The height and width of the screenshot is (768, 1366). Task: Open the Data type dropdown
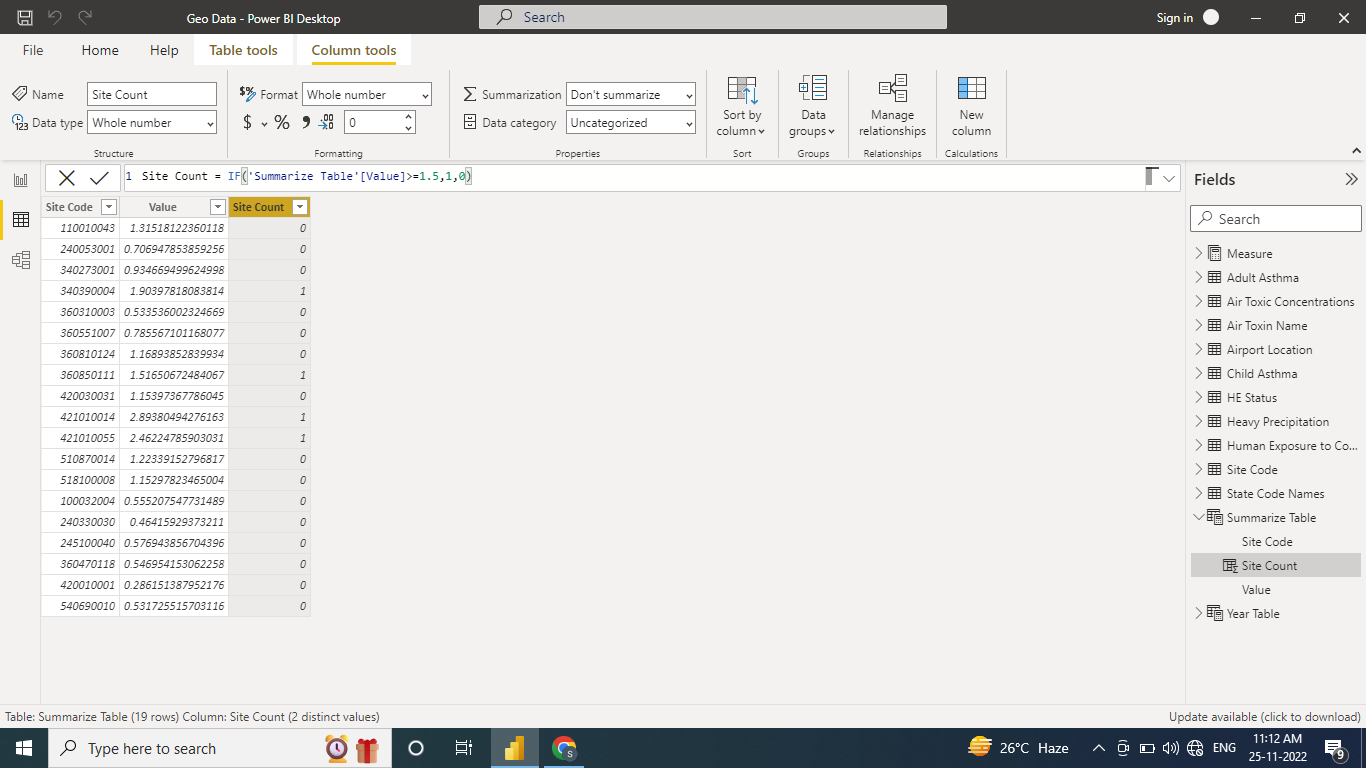(x=152, y=122)
